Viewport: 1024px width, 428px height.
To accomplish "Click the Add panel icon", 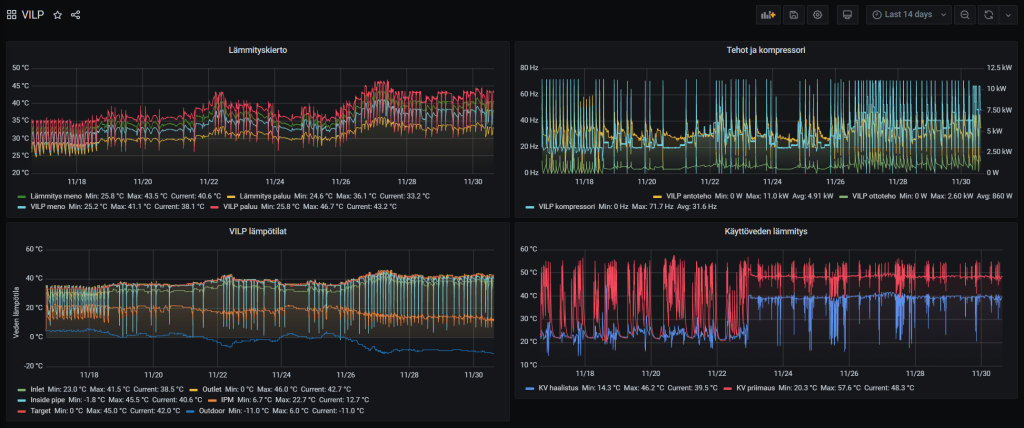I will click(768, 15).
